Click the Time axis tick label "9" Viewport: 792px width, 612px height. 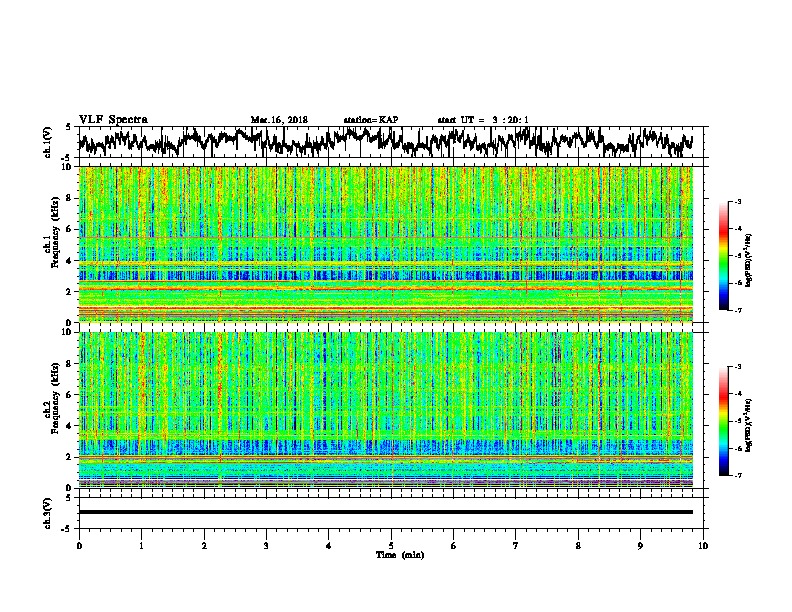pos(640,546)
